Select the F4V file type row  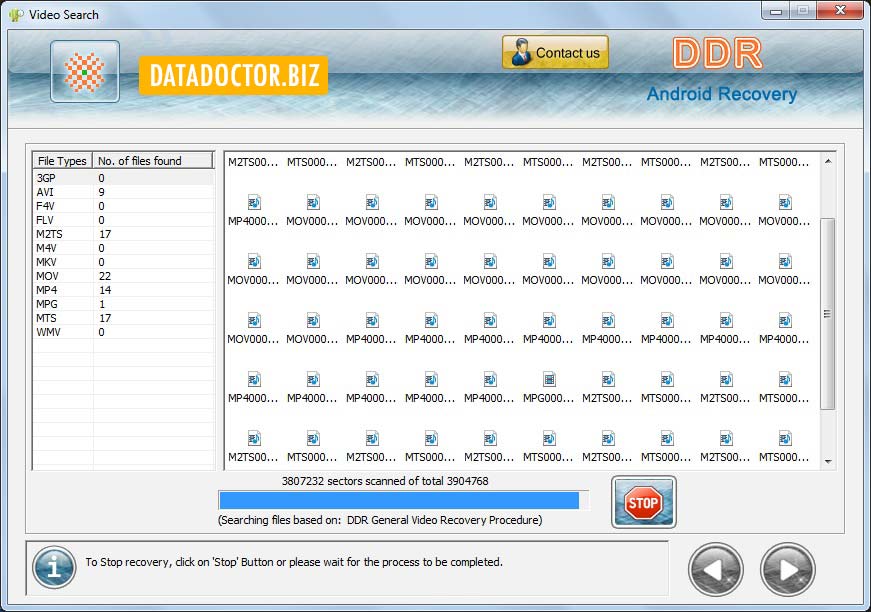pos(123,206)
